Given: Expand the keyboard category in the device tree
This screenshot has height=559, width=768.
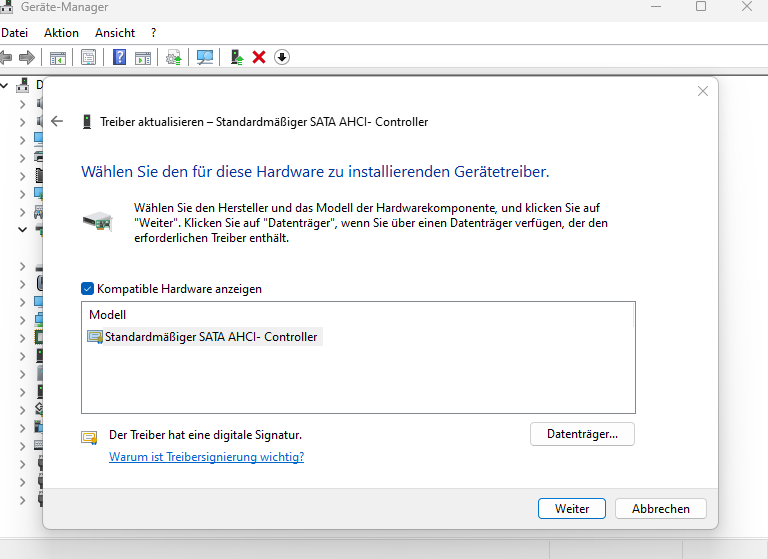Looking at the screenshot, I should click(22, 446).
